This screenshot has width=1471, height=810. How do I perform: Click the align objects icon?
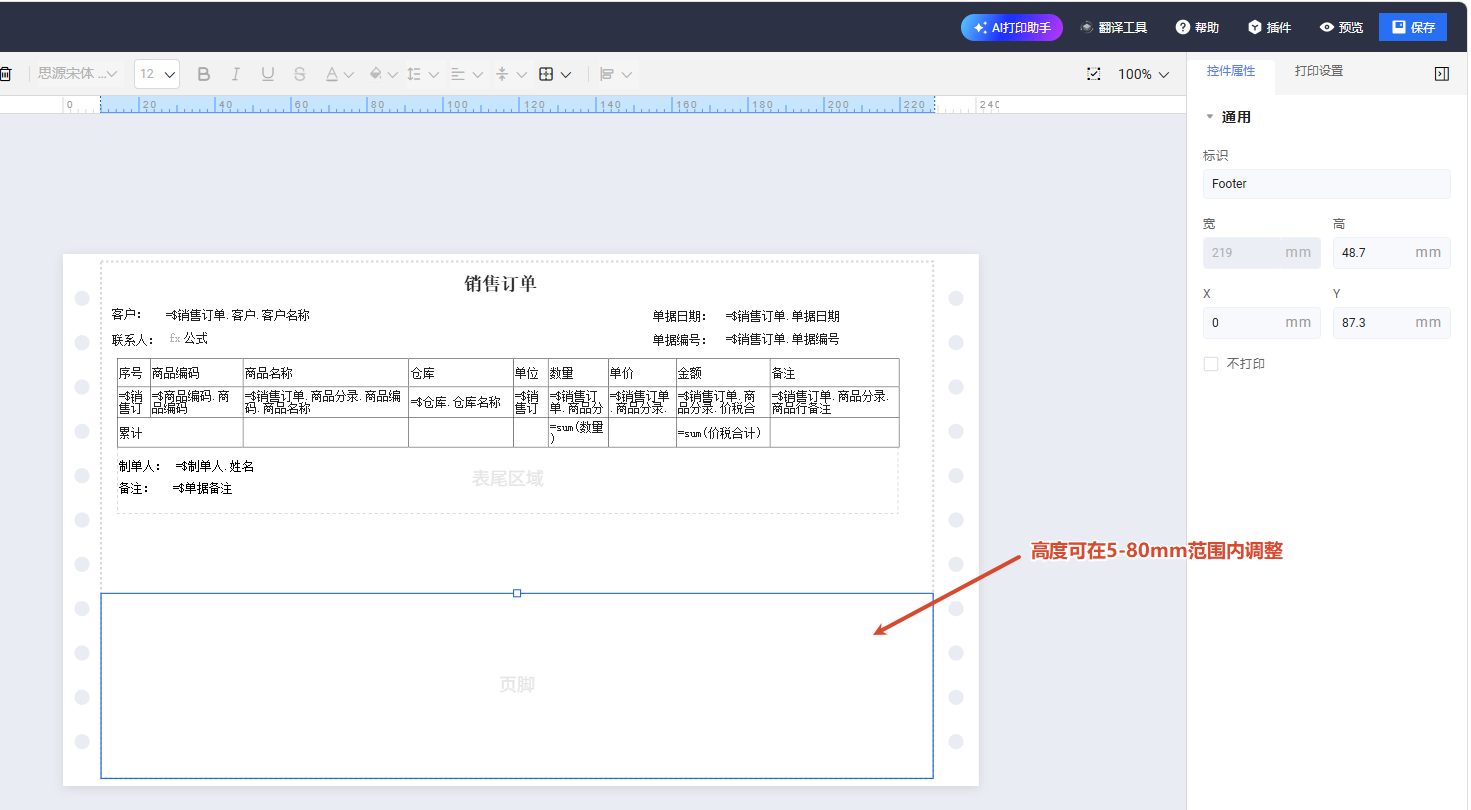[x=607, y=74]
